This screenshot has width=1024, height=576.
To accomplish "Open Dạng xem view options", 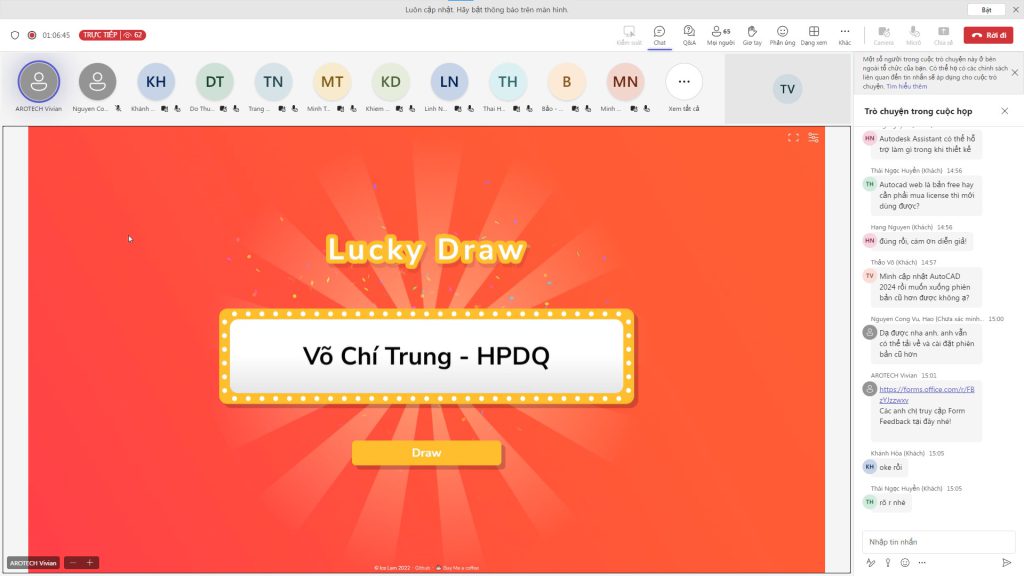I will pos(814,35).
